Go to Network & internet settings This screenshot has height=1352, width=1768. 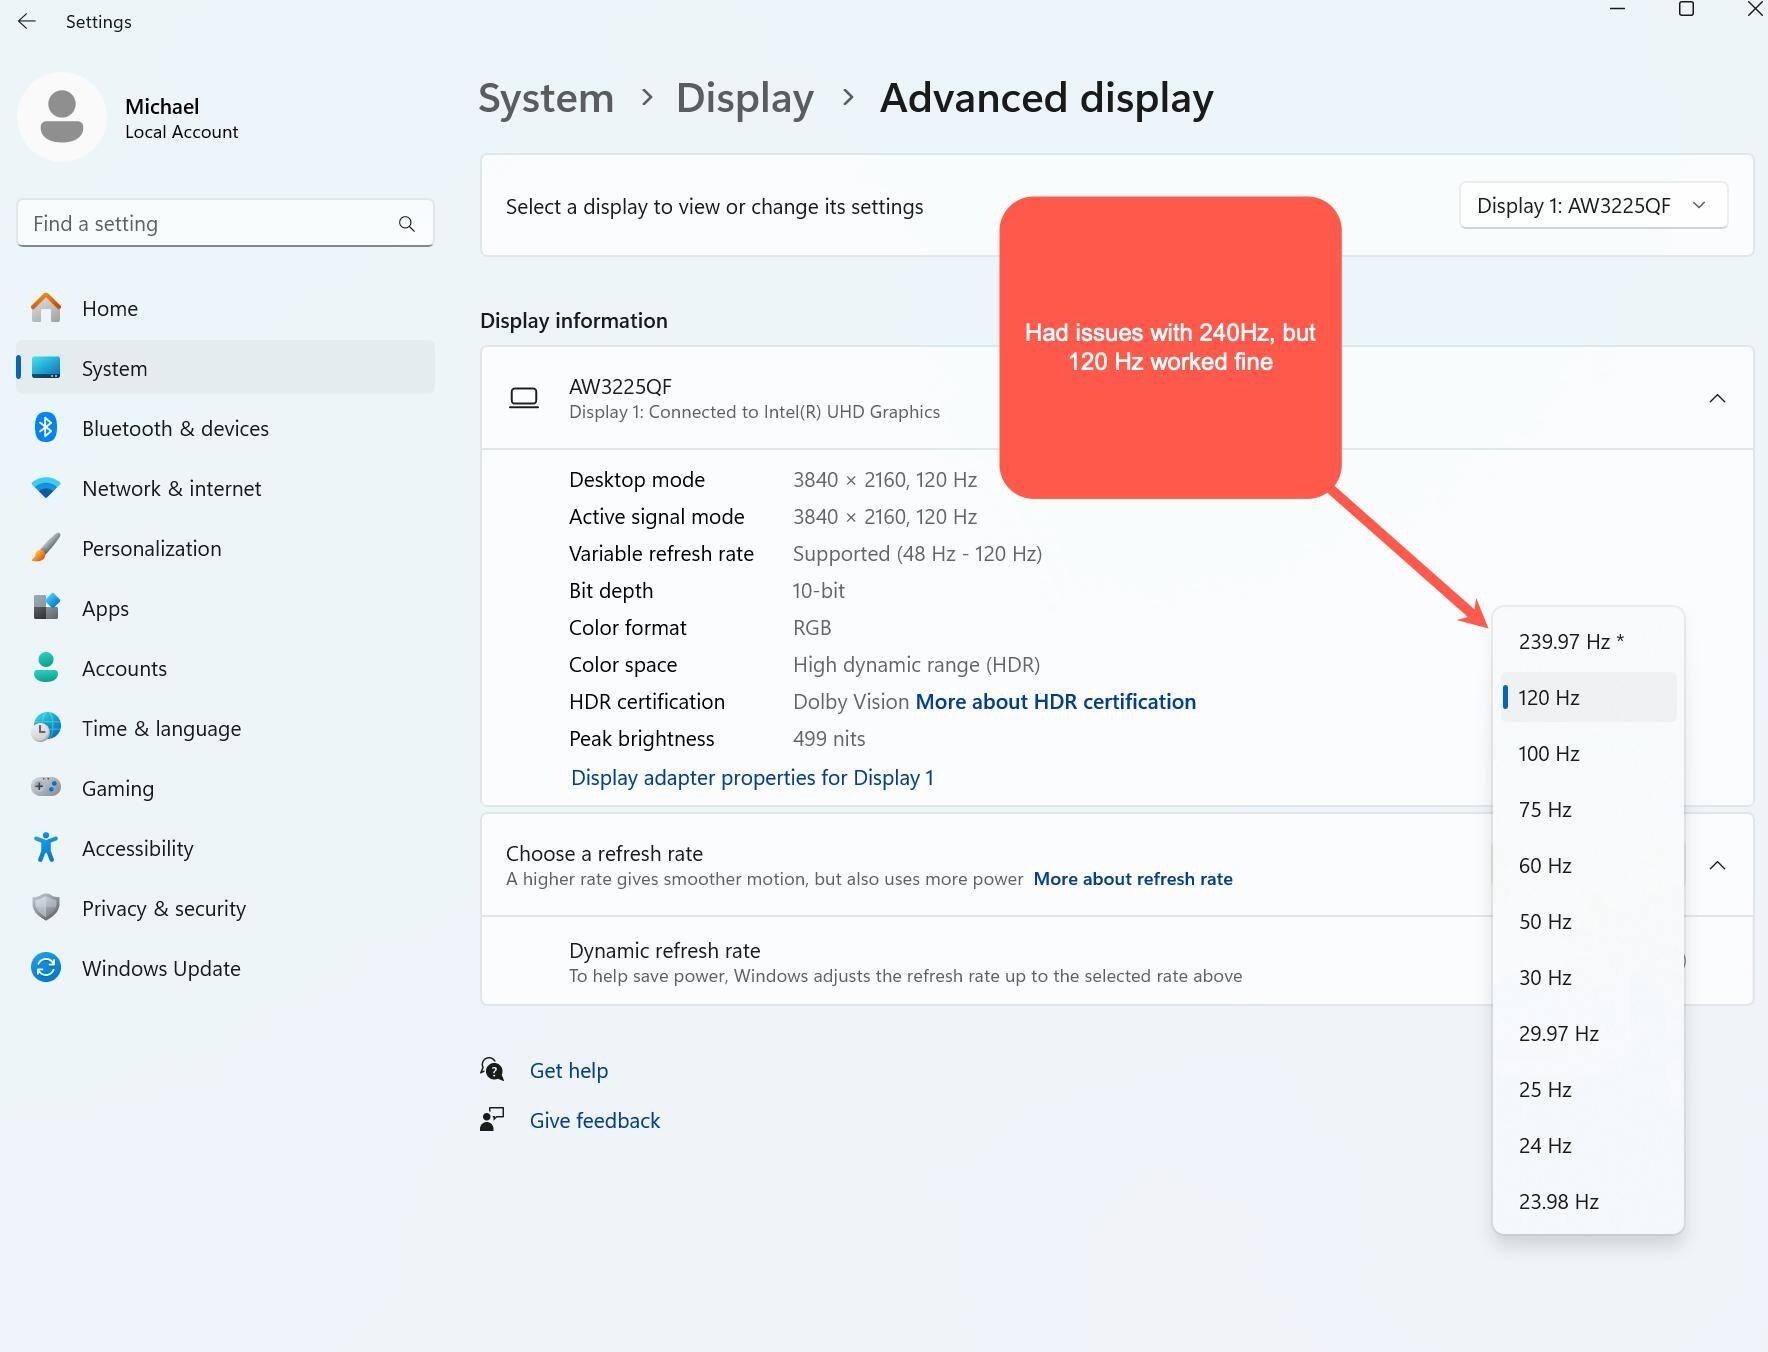click(x=171, y=488)
